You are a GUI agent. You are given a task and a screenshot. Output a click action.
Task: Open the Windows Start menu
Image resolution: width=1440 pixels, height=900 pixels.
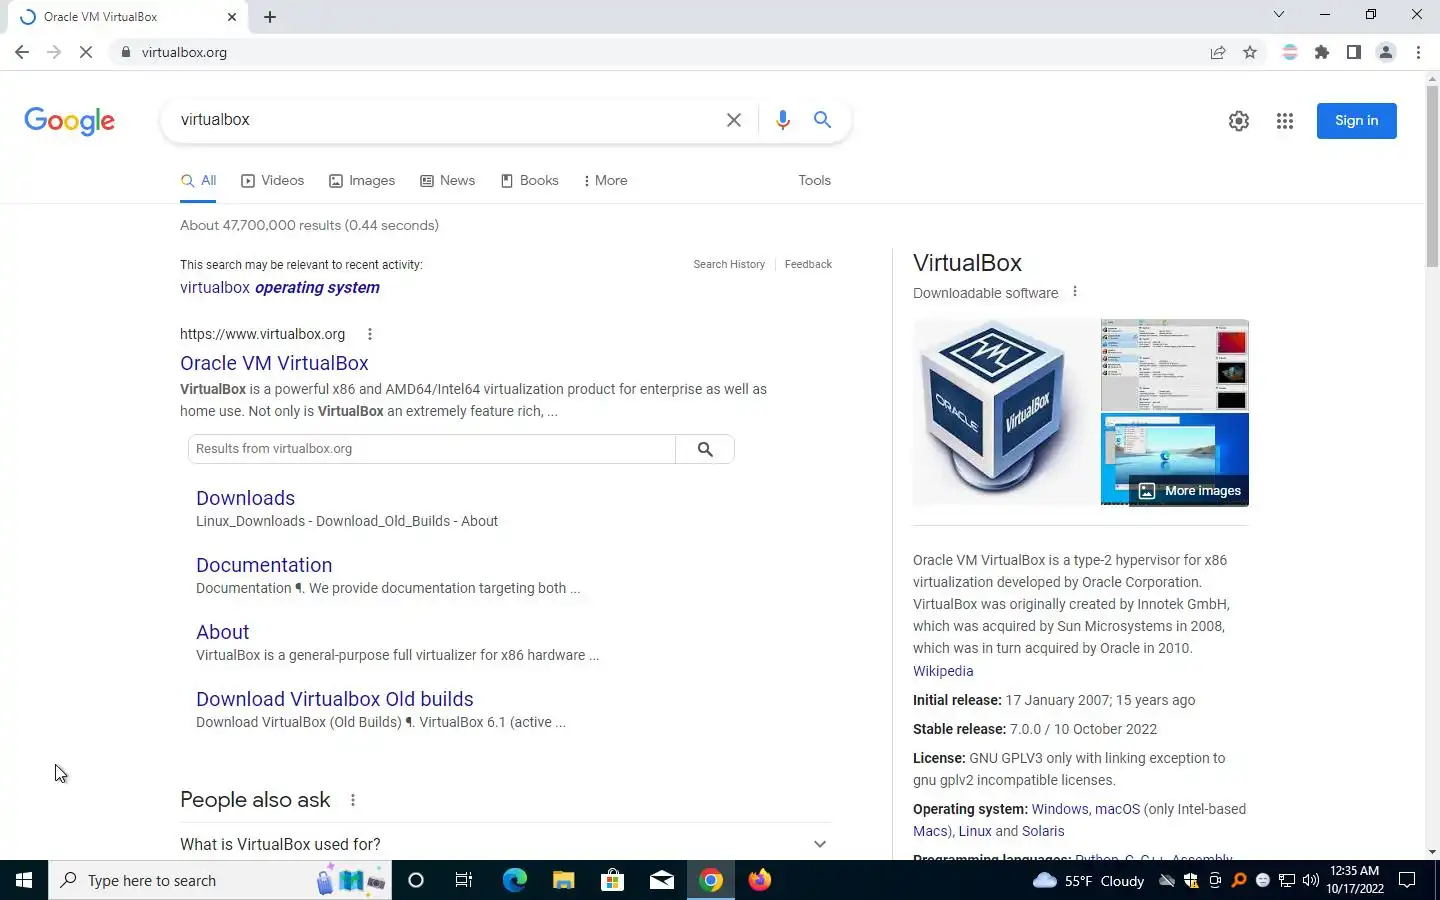click(24, 880)
